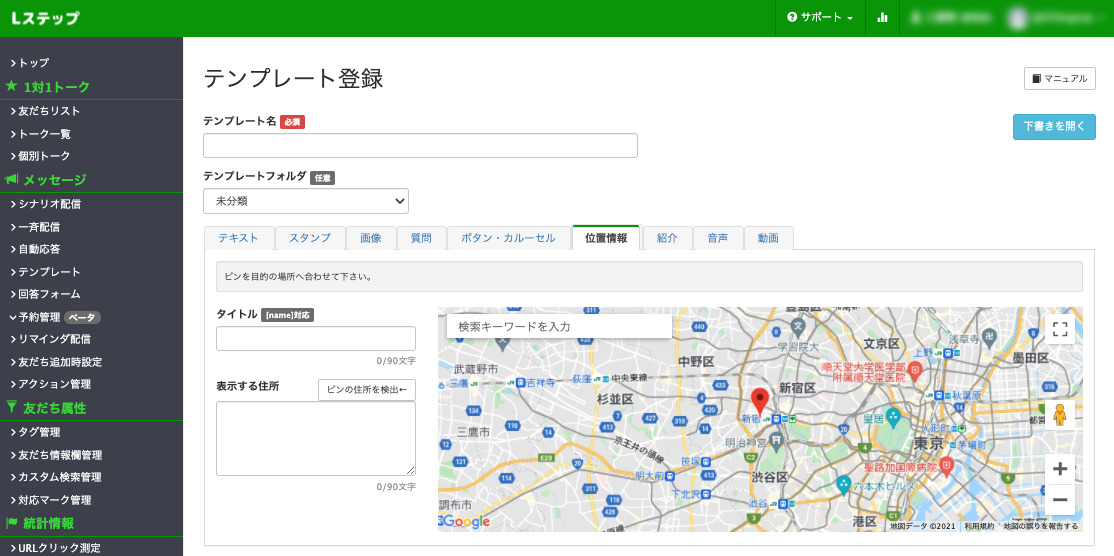
Task: Click the 下書きを開く button
Action: [1054, 126]
